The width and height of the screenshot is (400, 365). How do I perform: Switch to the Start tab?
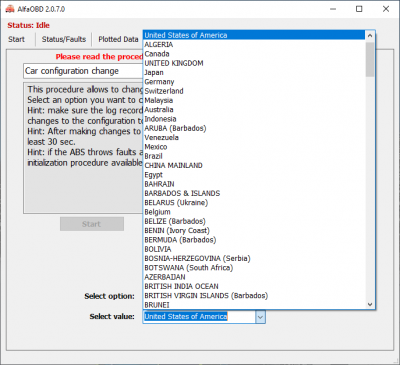click(x=16, y=39)
